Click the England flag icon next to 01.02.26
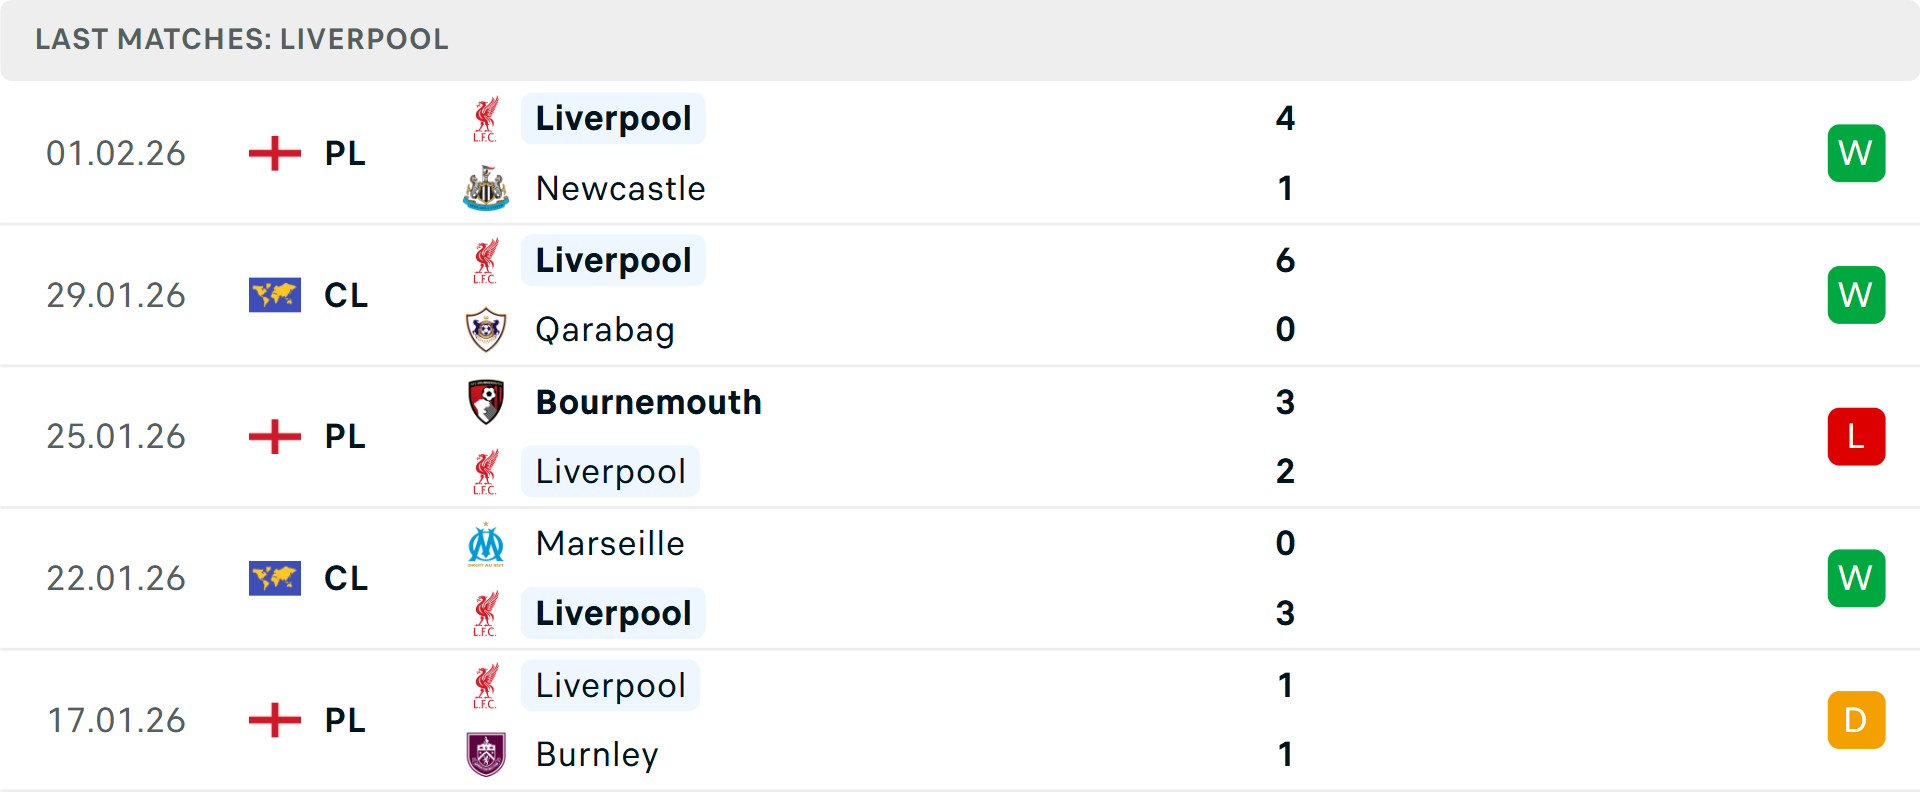Viewport: 1920px width, 792px height. 273,153
